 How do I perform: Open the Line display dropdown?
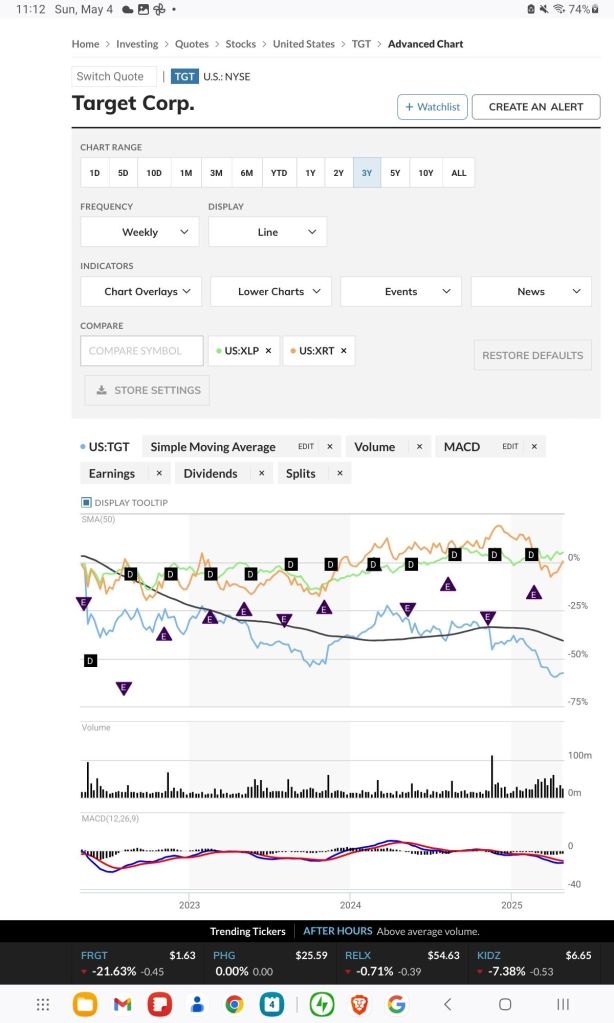pyautogui.click(x=269, y=231)
